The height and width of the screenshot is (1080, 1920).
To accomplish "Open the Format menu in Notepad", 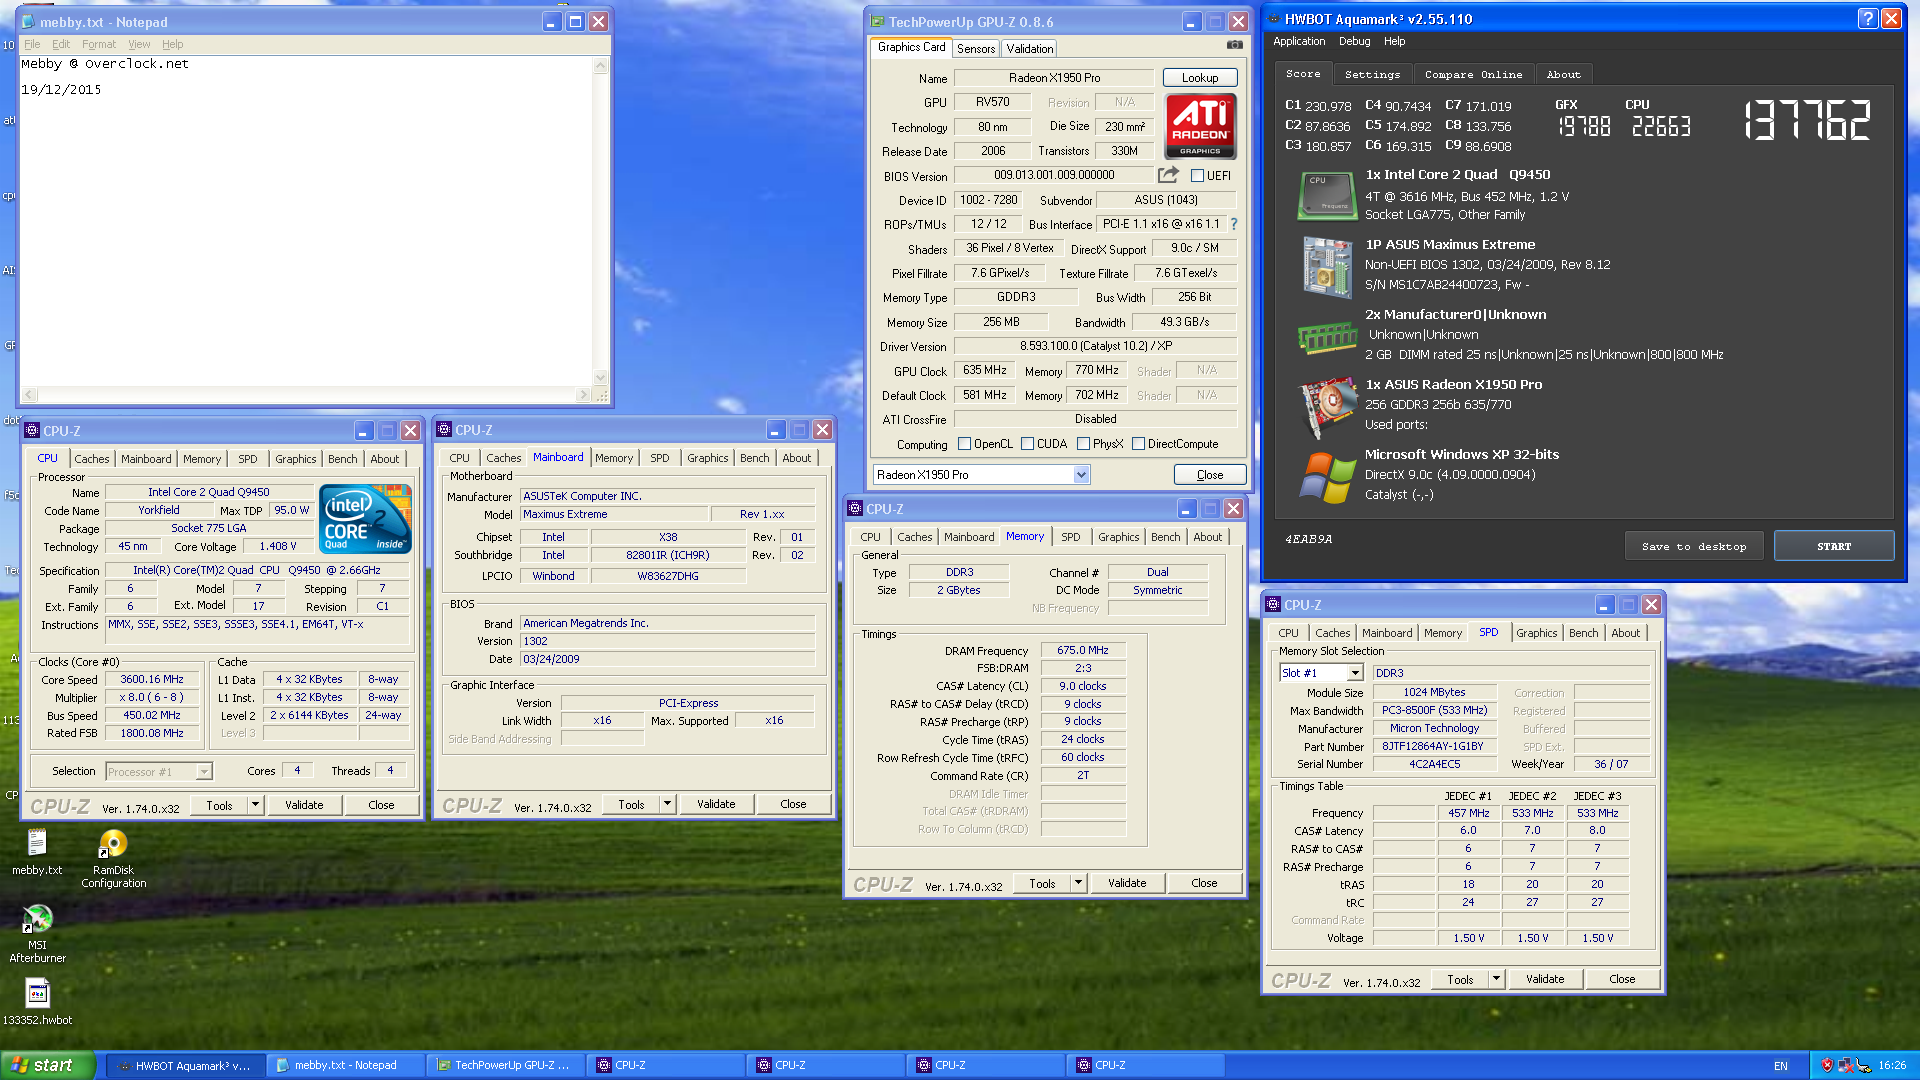I will pyautogui.click(x=98, y=44).
